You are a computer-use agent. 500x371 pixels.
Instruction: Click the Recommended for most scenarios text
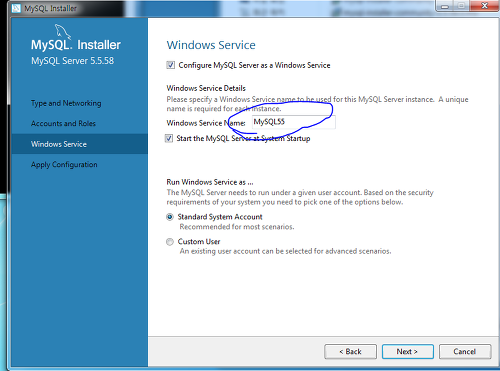(237, 227)
